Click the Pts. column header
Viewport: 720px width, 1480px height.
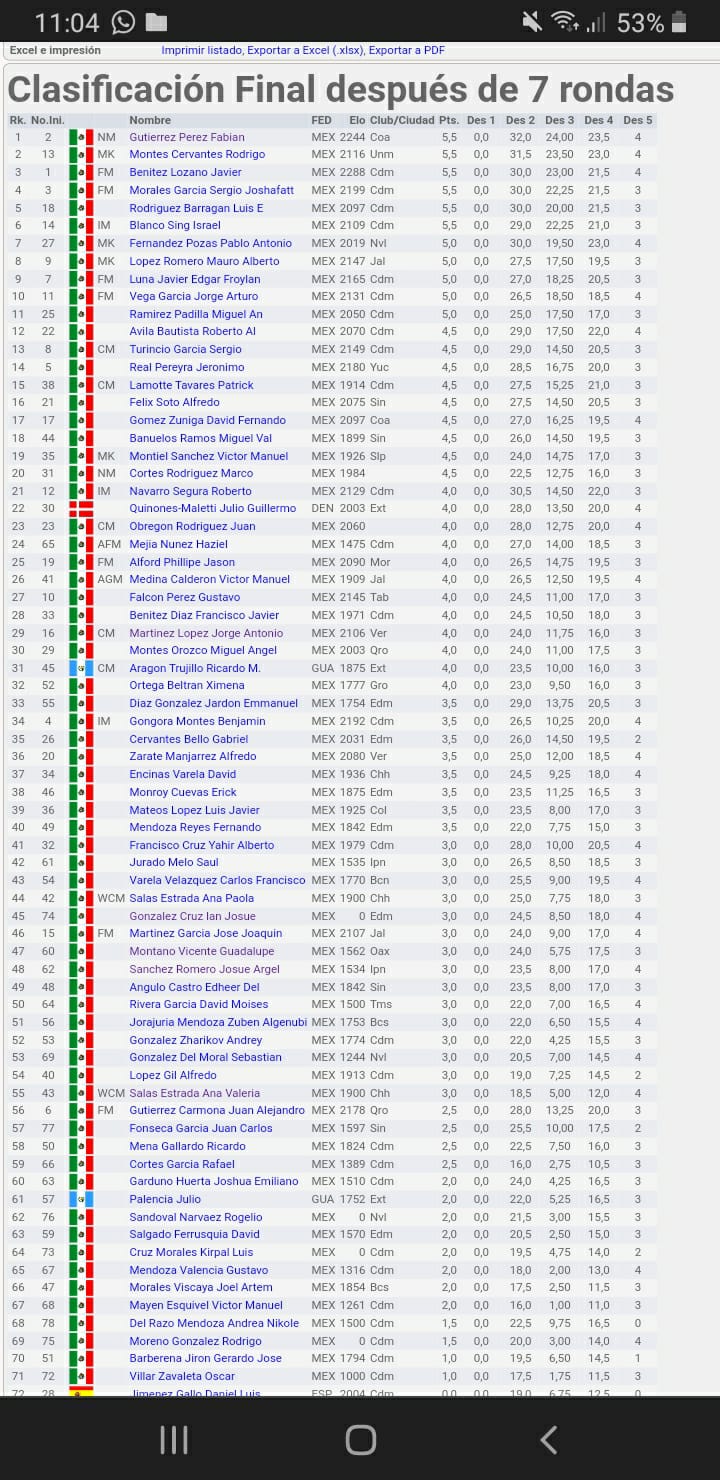(449, 120)
